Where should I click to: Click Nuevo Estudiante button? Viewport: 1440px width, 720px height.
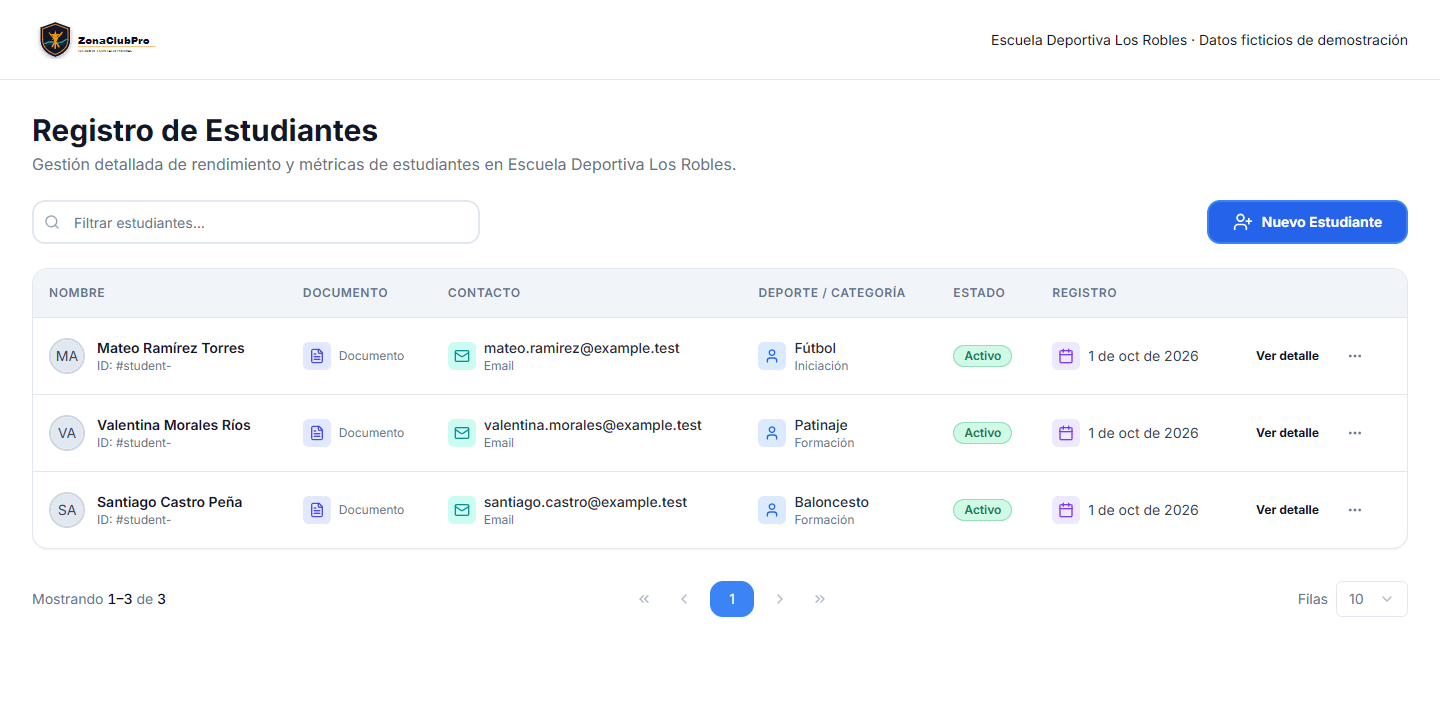point(1307,222)
